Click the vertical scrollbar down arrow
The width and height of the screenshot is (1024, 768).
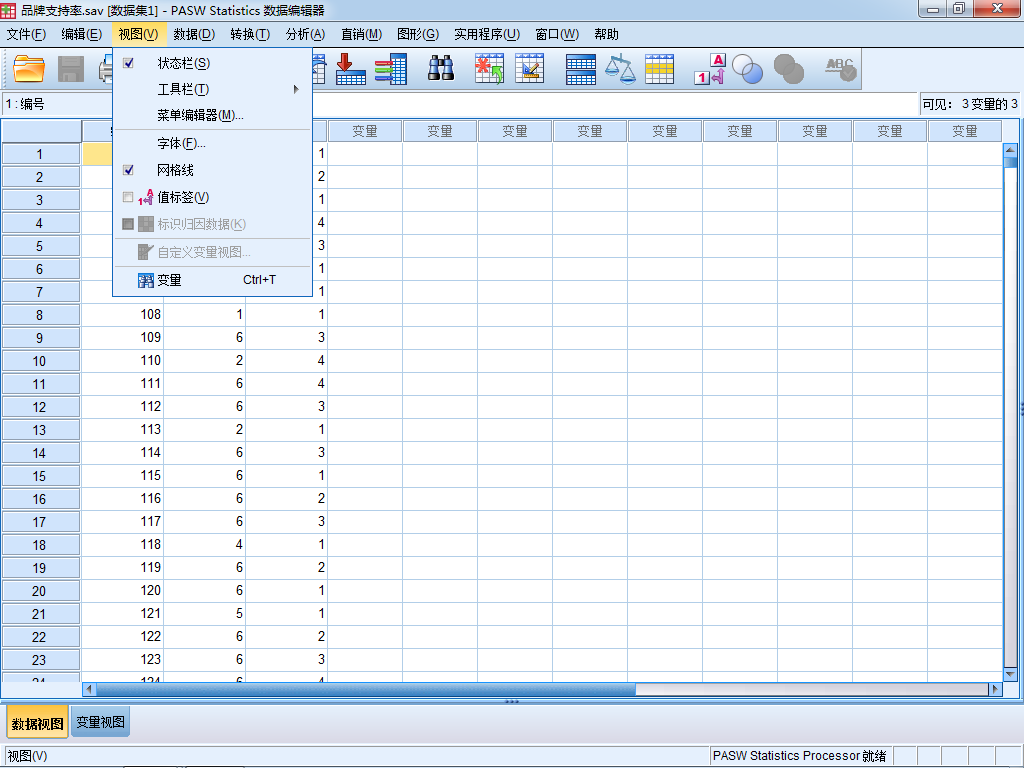click(x=1010, y=674)
